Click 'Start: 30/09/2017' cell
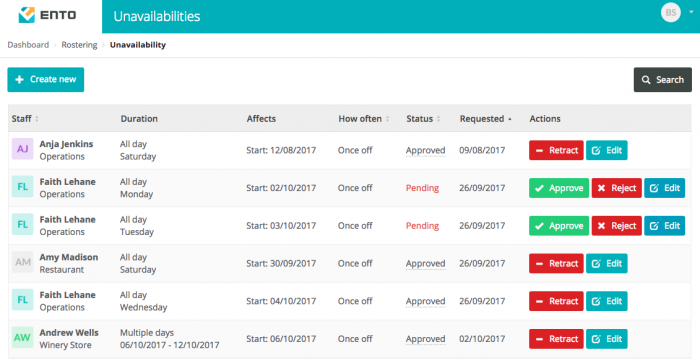This screenshot has height=363, width=700. pos(281,263)
